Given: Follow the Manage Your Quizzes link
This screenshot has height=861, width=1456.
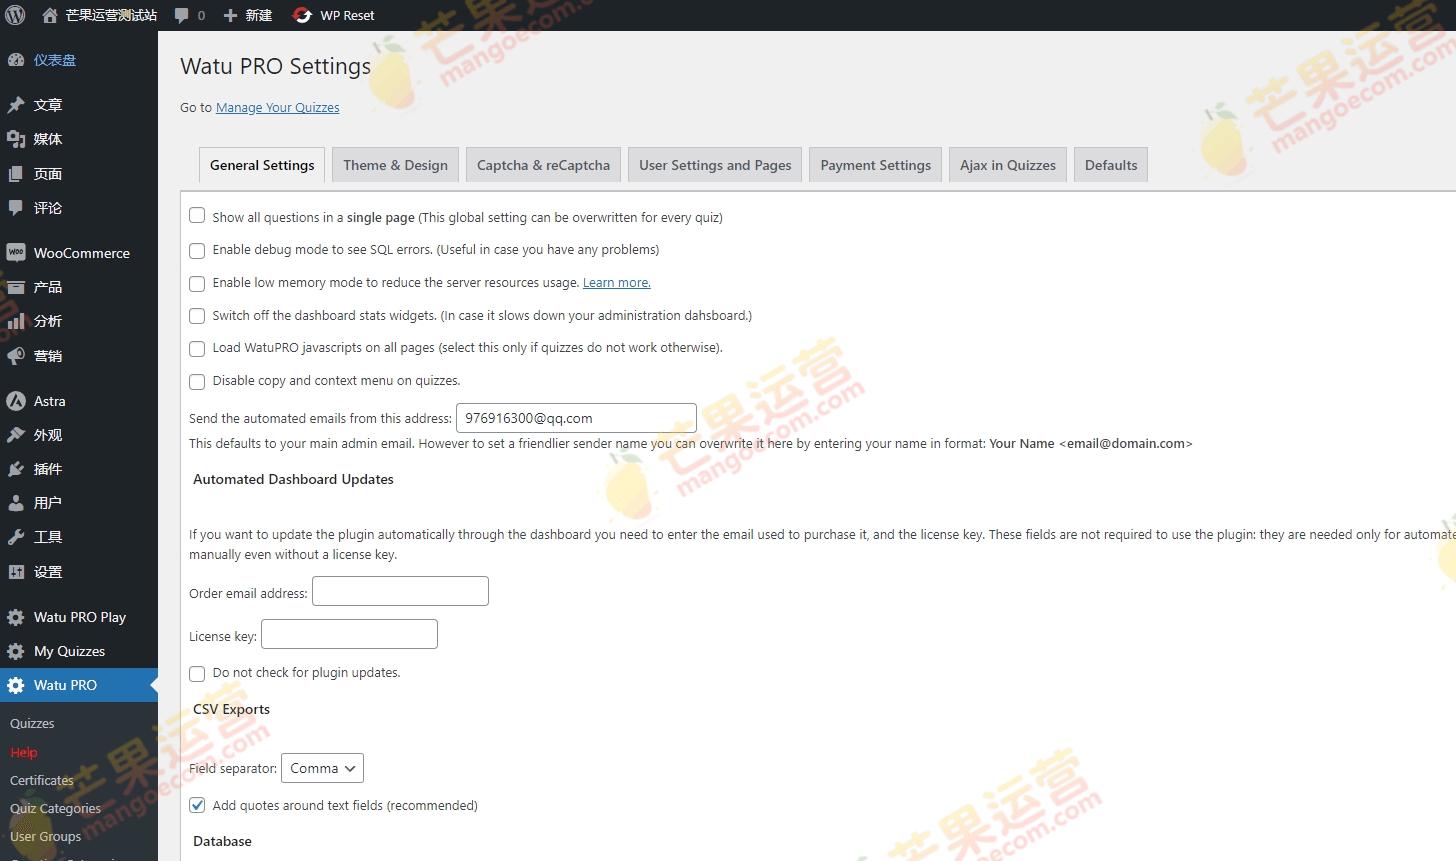Looking at the screenshot, I should (x=278, y=108).
